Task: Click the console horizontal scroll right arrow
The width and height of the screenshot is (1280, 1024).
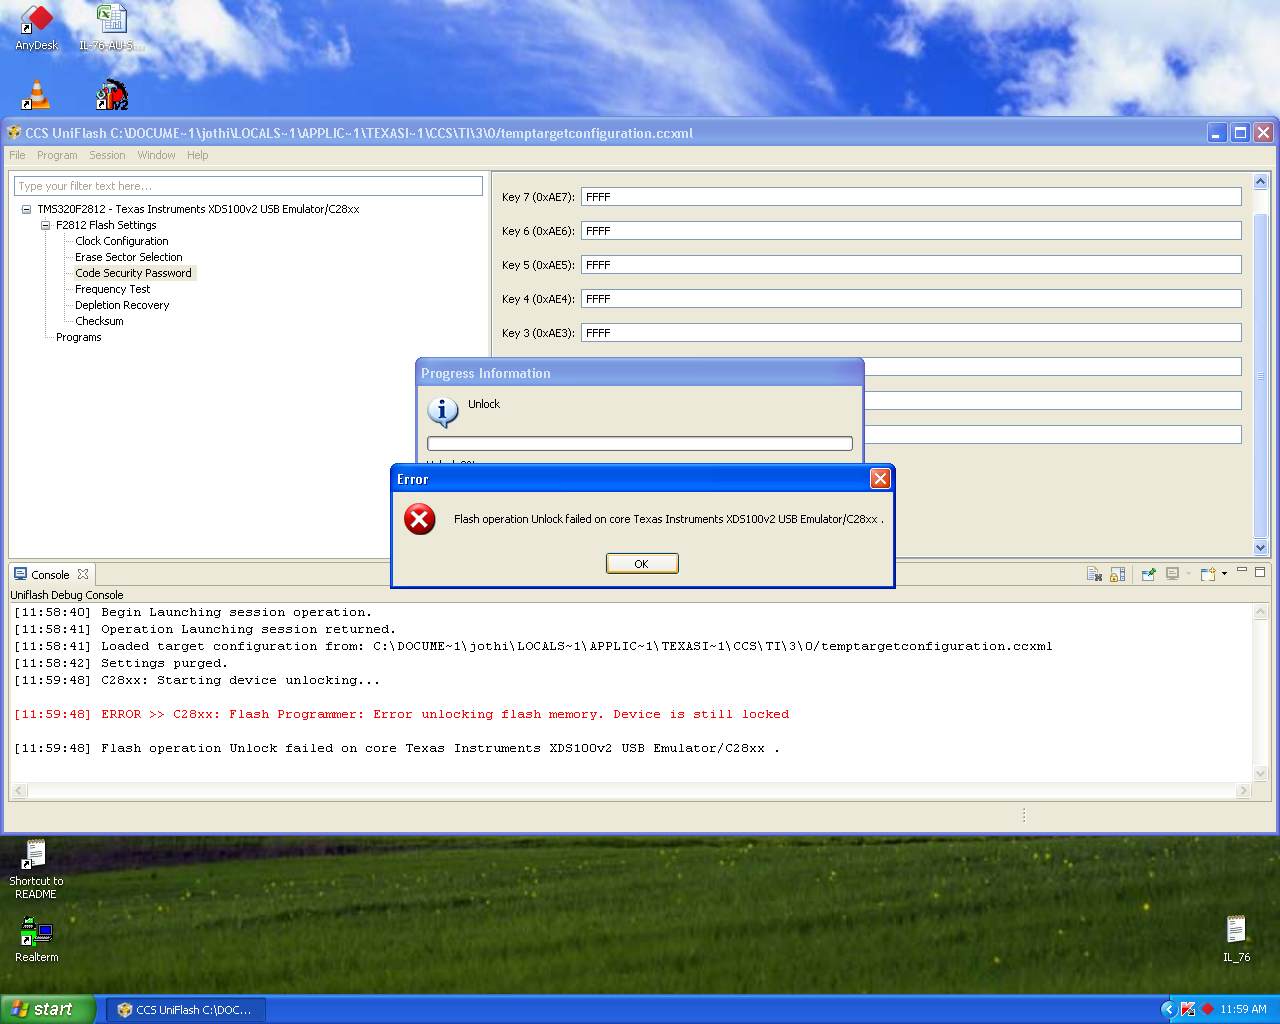Action: pos(1243,791)
